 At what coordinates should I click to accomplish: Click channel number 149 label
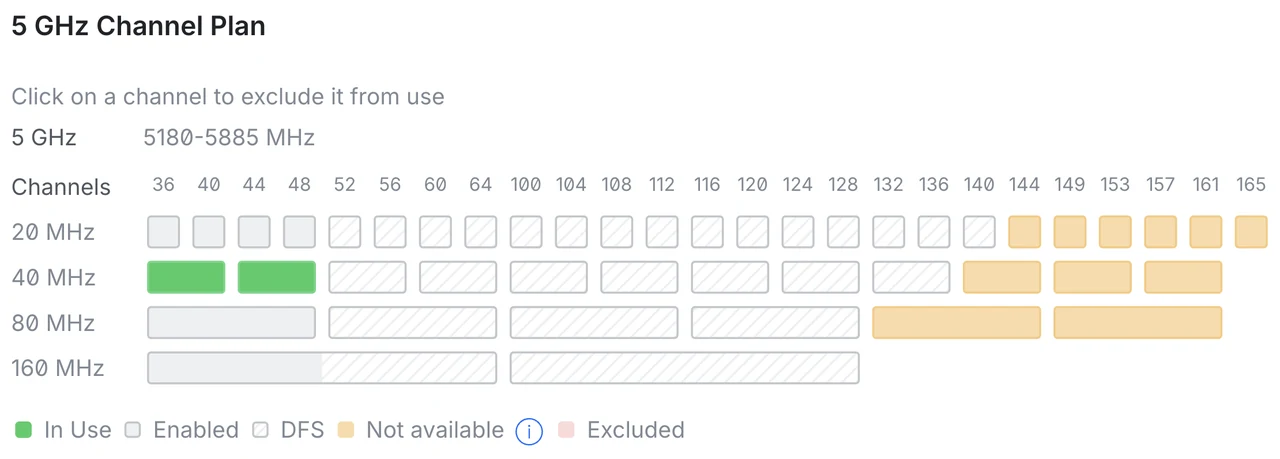[x=1069, y=185]
